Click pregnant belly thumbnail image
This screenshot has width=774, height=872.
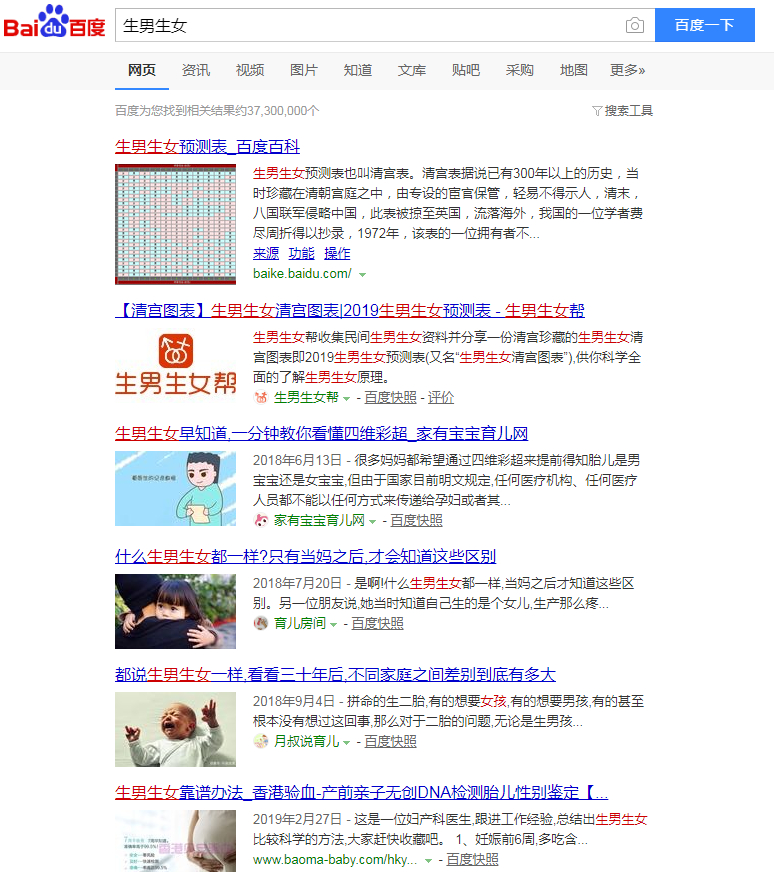coord(175,841)
